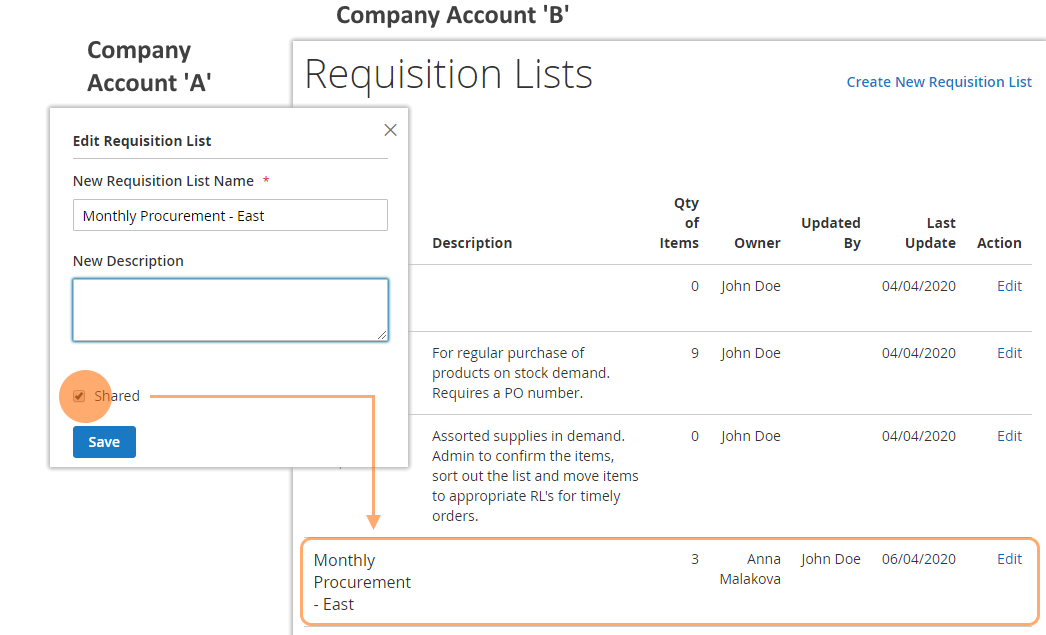Viewport: 1046px width, 635px height.
Task: Click the Updated By column header
Action: [831, 233]
